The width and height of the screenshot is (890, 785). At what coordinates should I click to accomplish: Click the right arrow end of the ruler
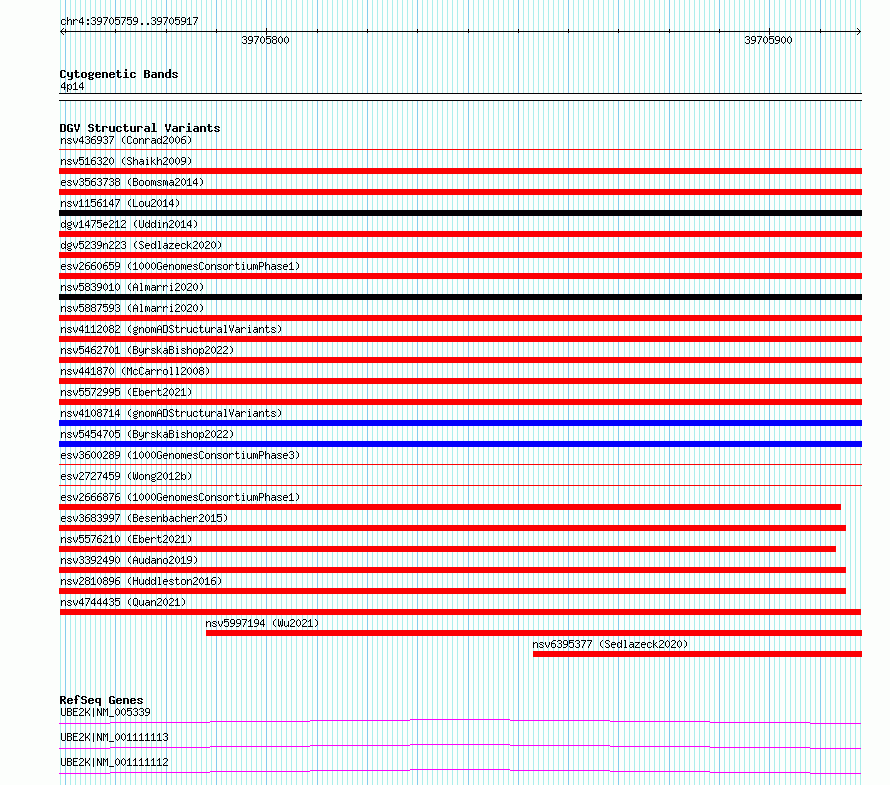(859, 32)
